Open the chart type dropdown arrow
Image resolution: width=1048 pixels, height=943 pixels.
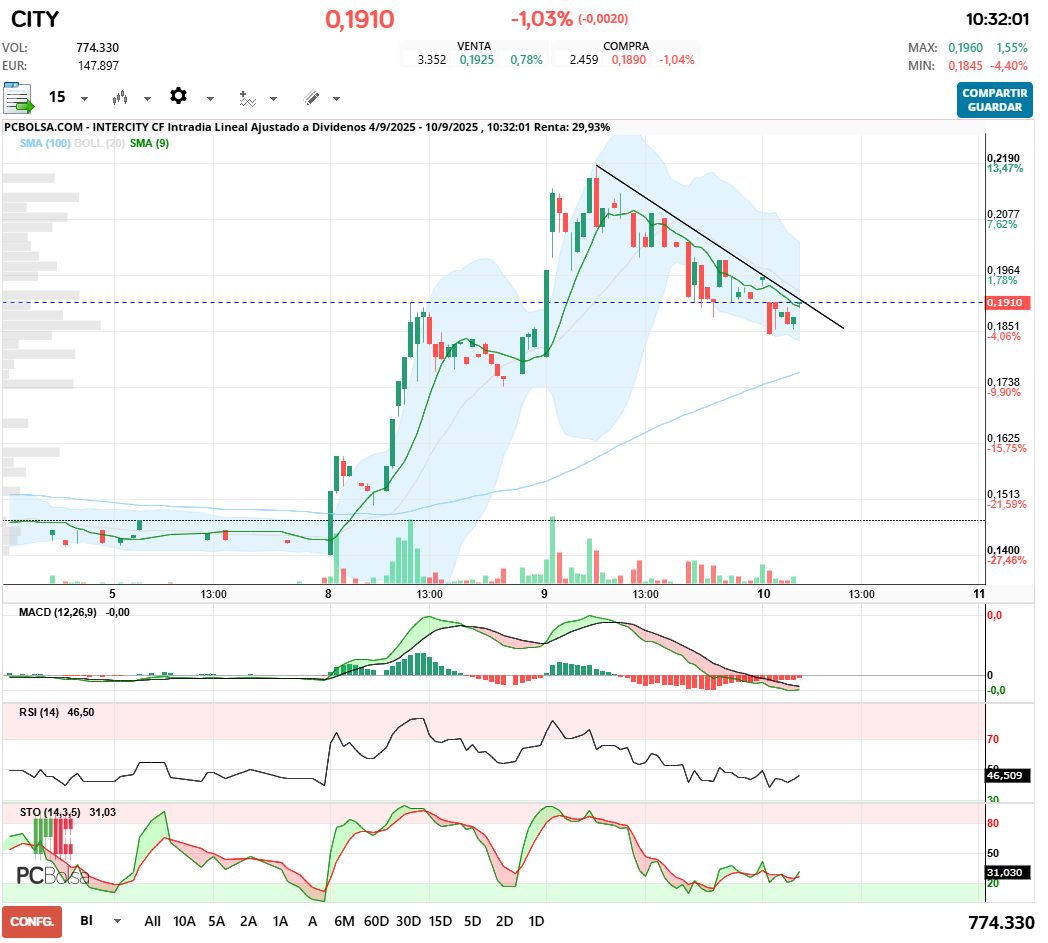tap(147, 99)
